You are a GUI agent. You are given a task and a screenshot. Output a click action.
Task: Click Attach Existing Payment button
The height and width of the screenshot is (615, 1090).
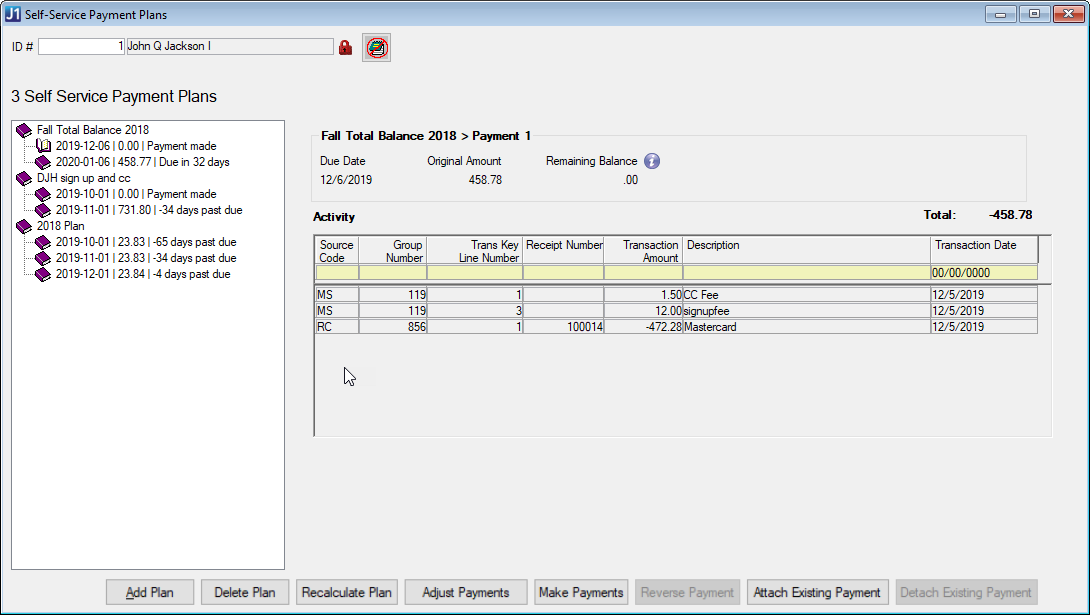[817, 592]
